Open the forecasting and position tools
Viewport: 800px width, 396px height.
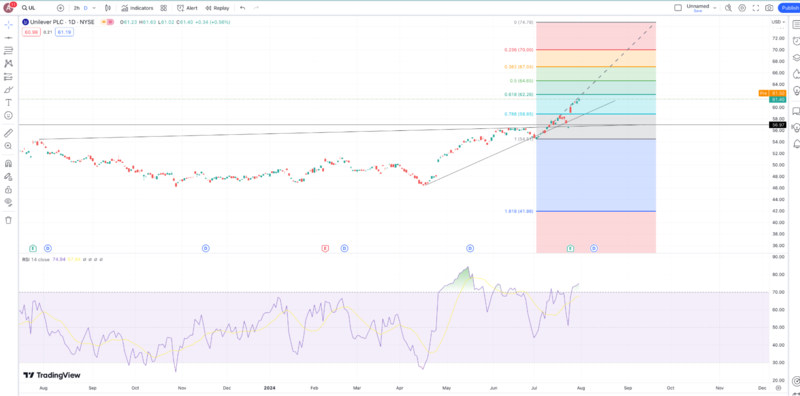(8, 77)
